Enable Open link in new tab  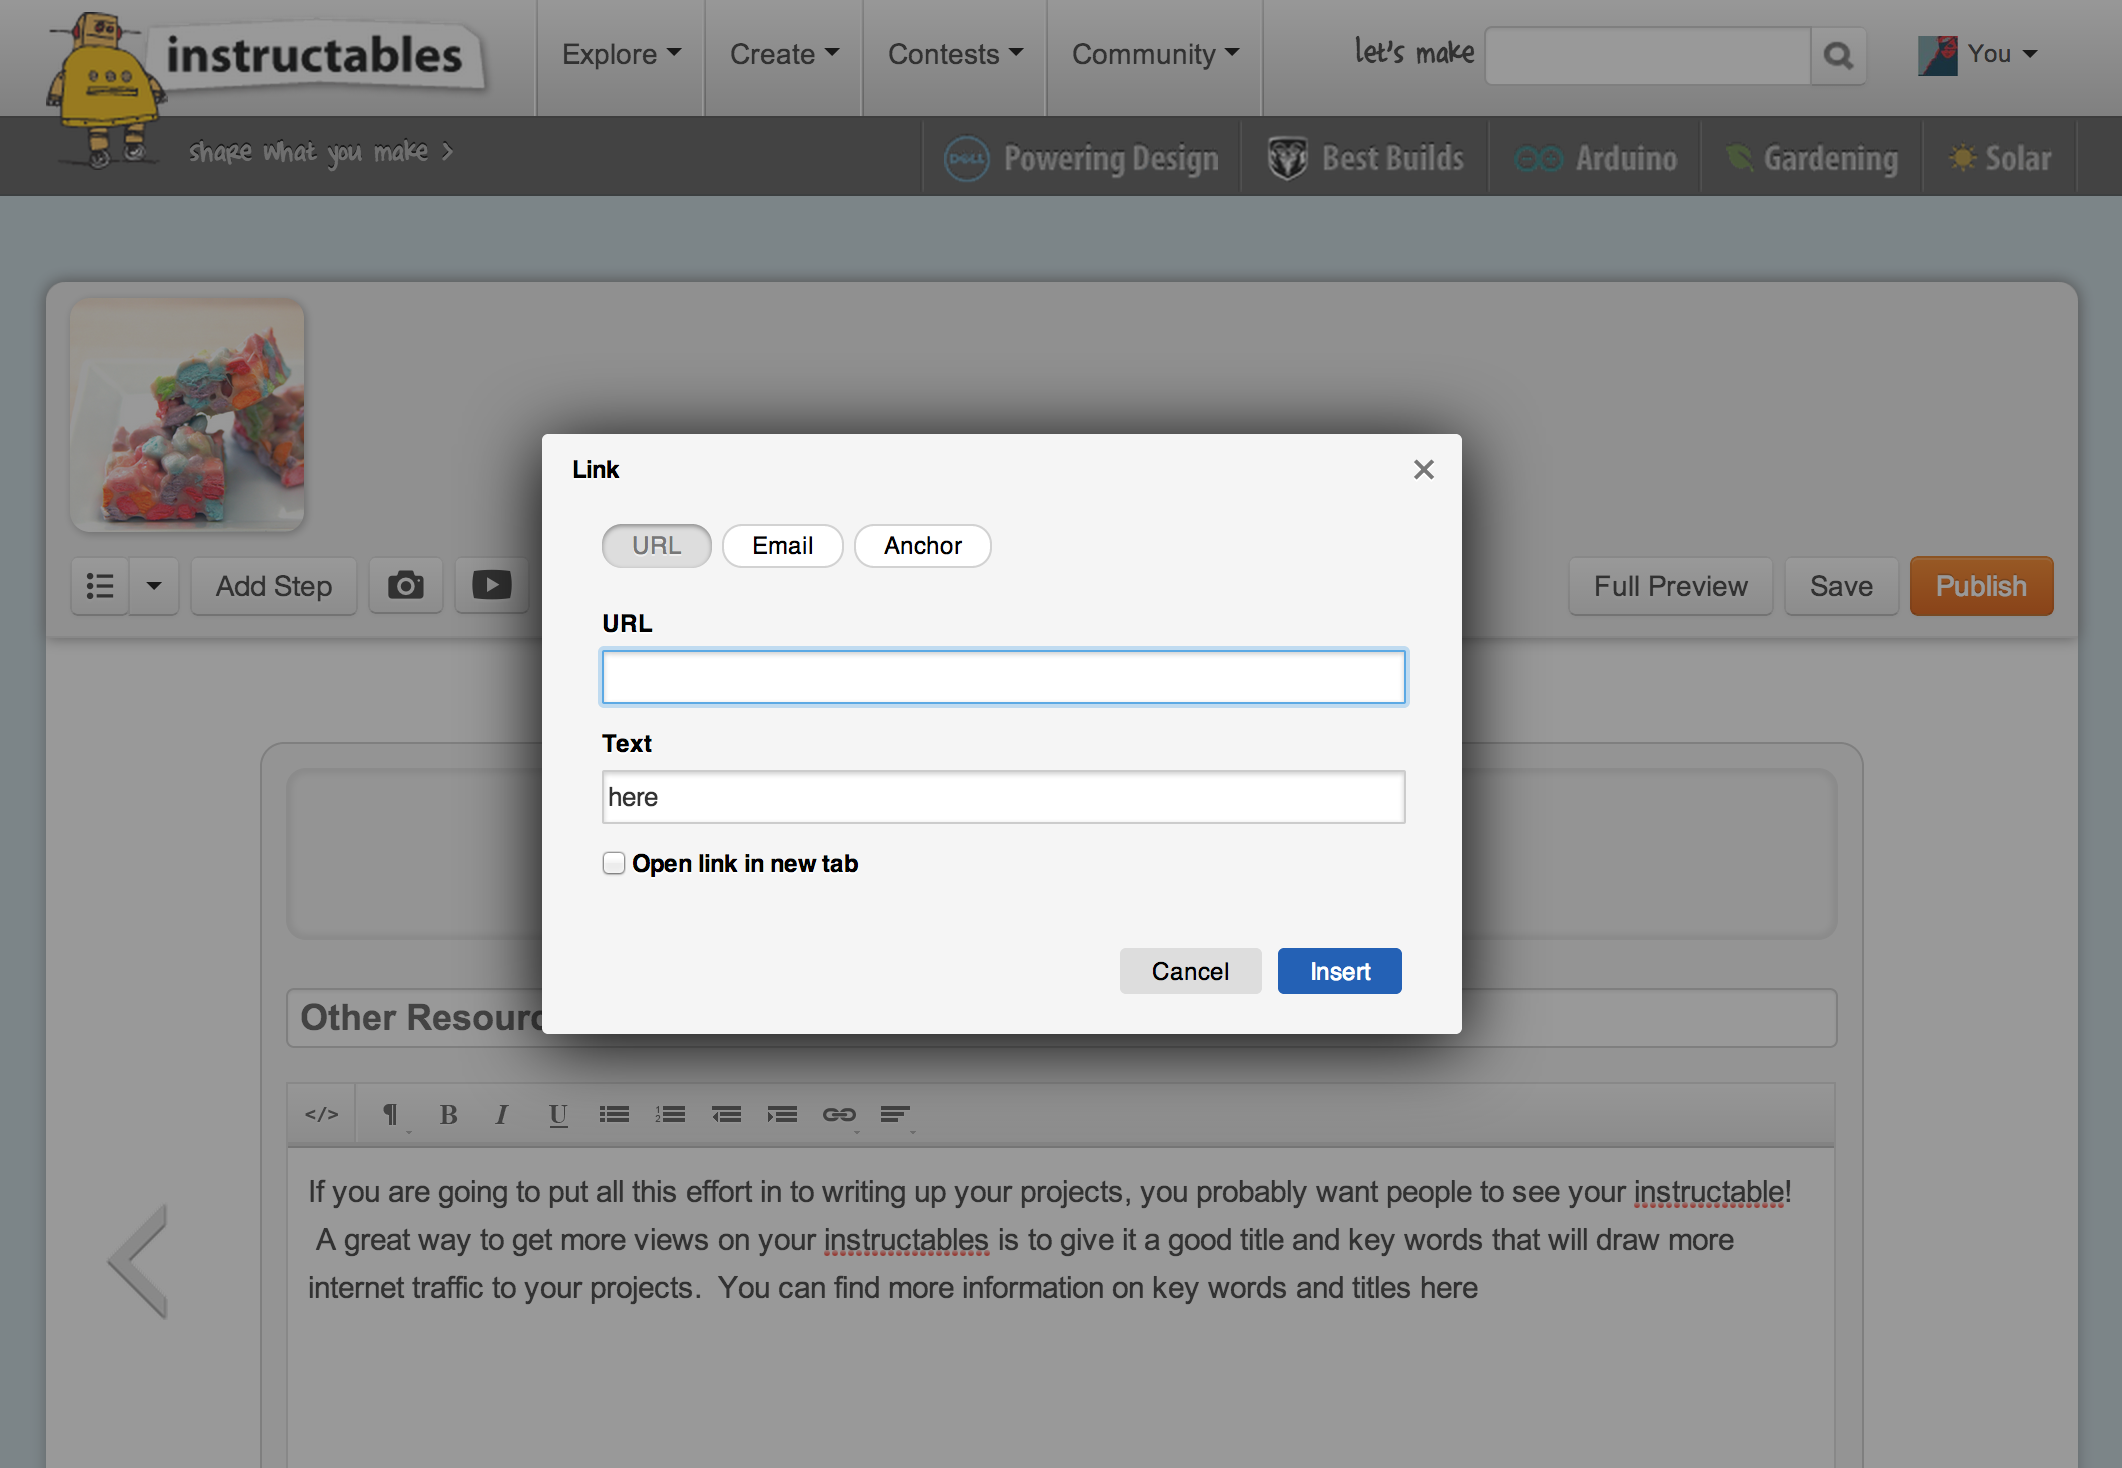613,863
